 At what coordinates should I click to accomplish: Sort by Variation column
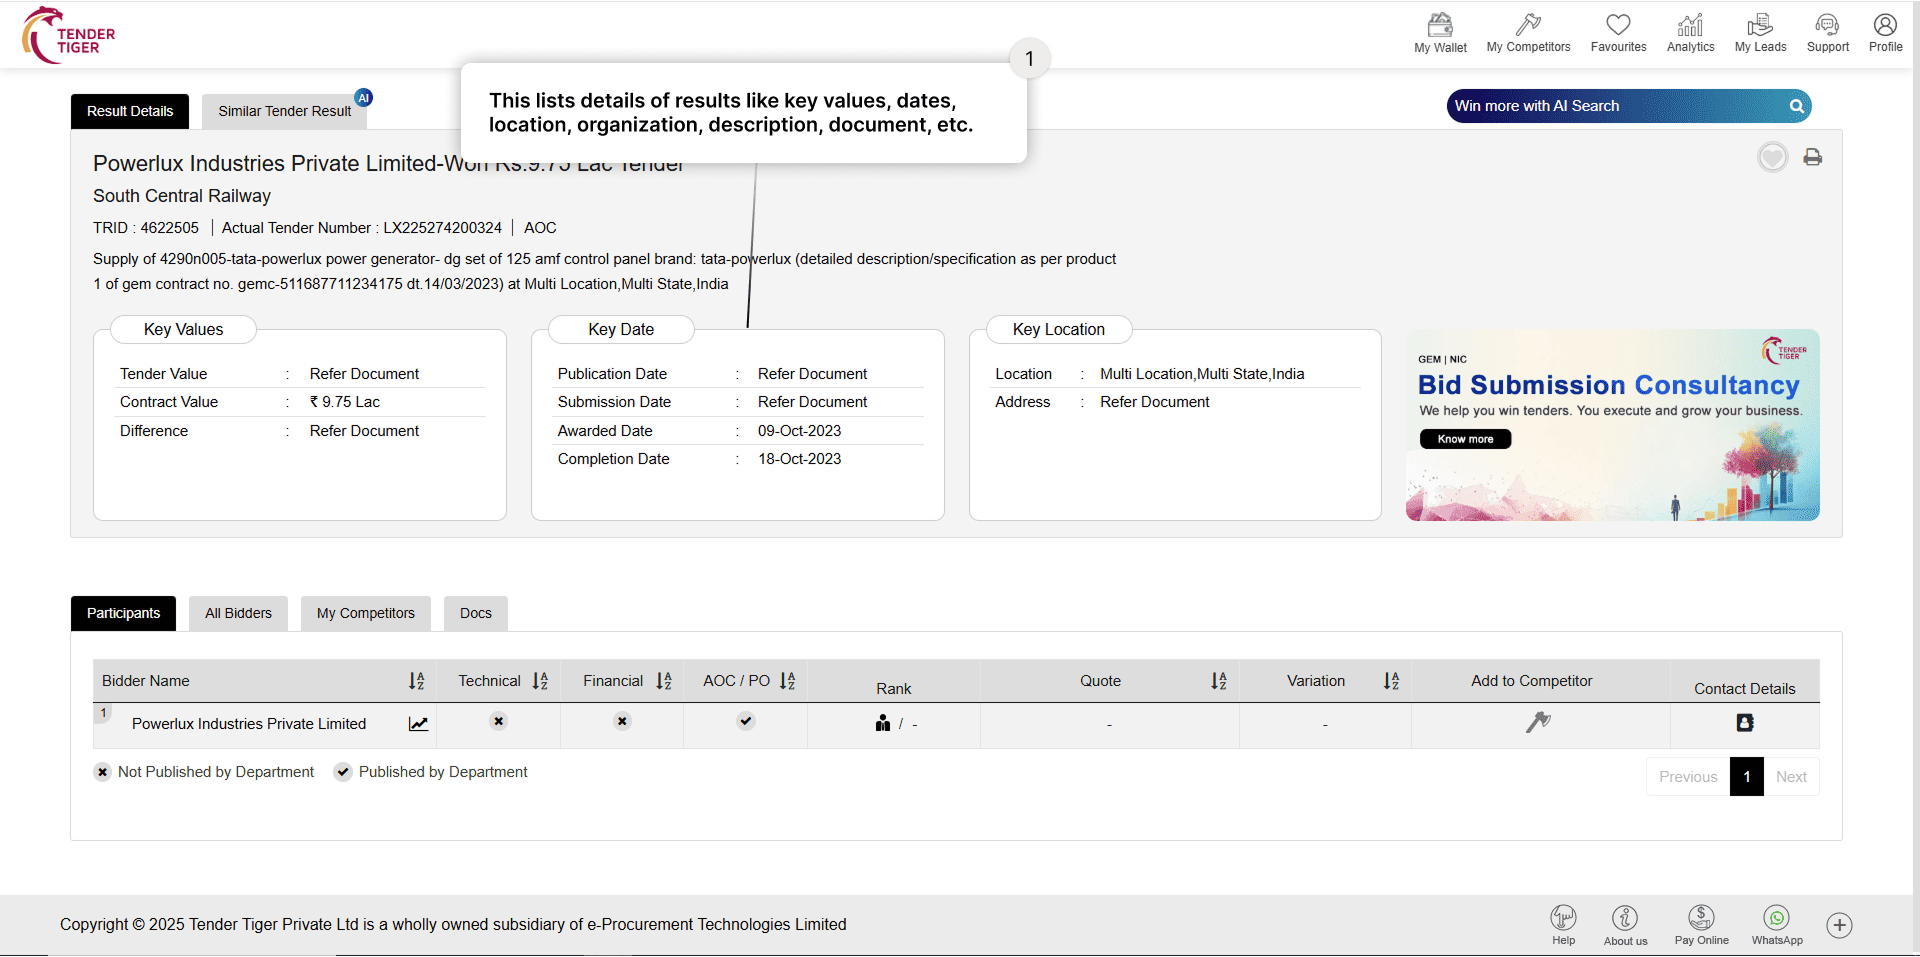(x=1390, y=681)
